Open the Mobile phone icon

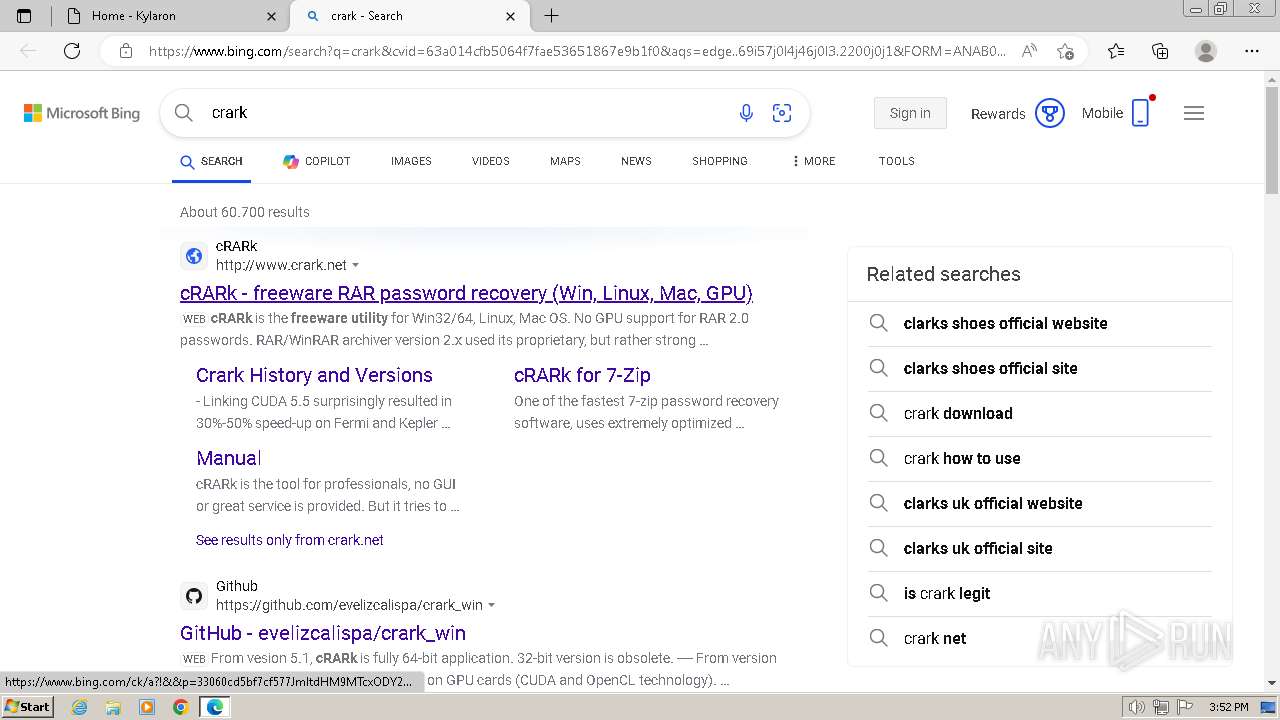click(x=1140, y=113)
